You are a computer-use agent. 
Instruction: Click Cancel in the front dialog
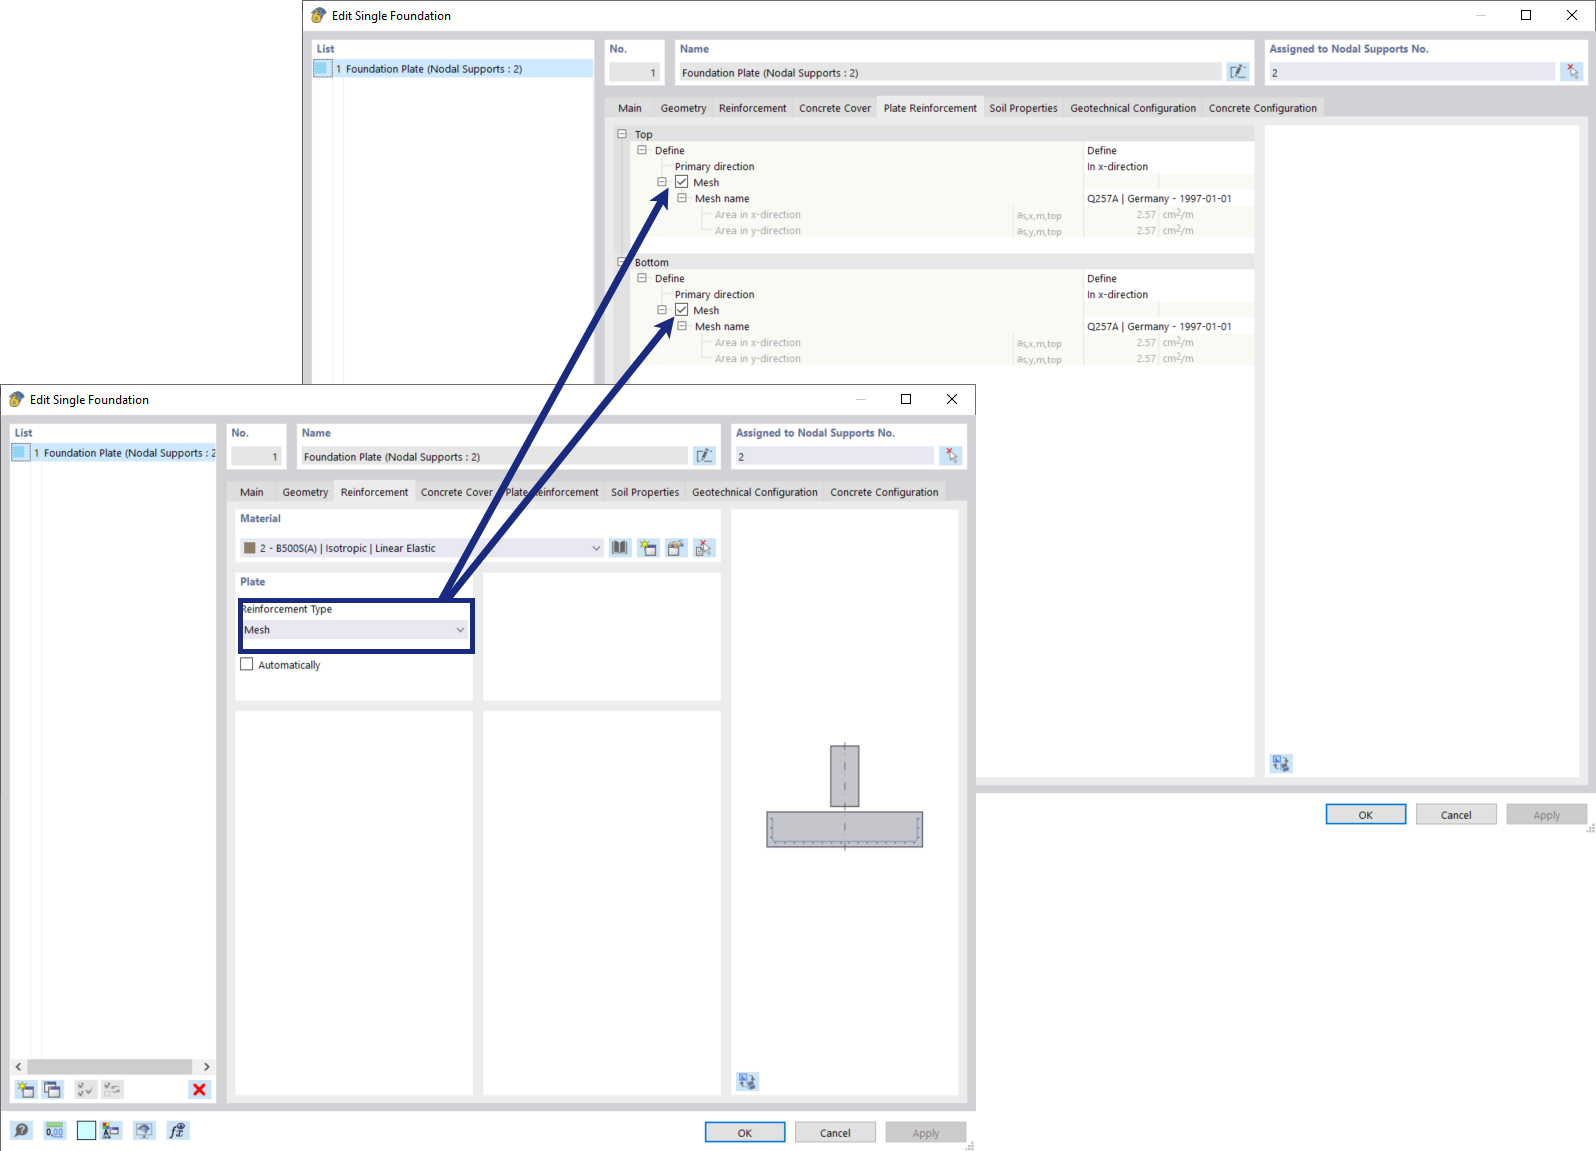tap(835, 1132)
